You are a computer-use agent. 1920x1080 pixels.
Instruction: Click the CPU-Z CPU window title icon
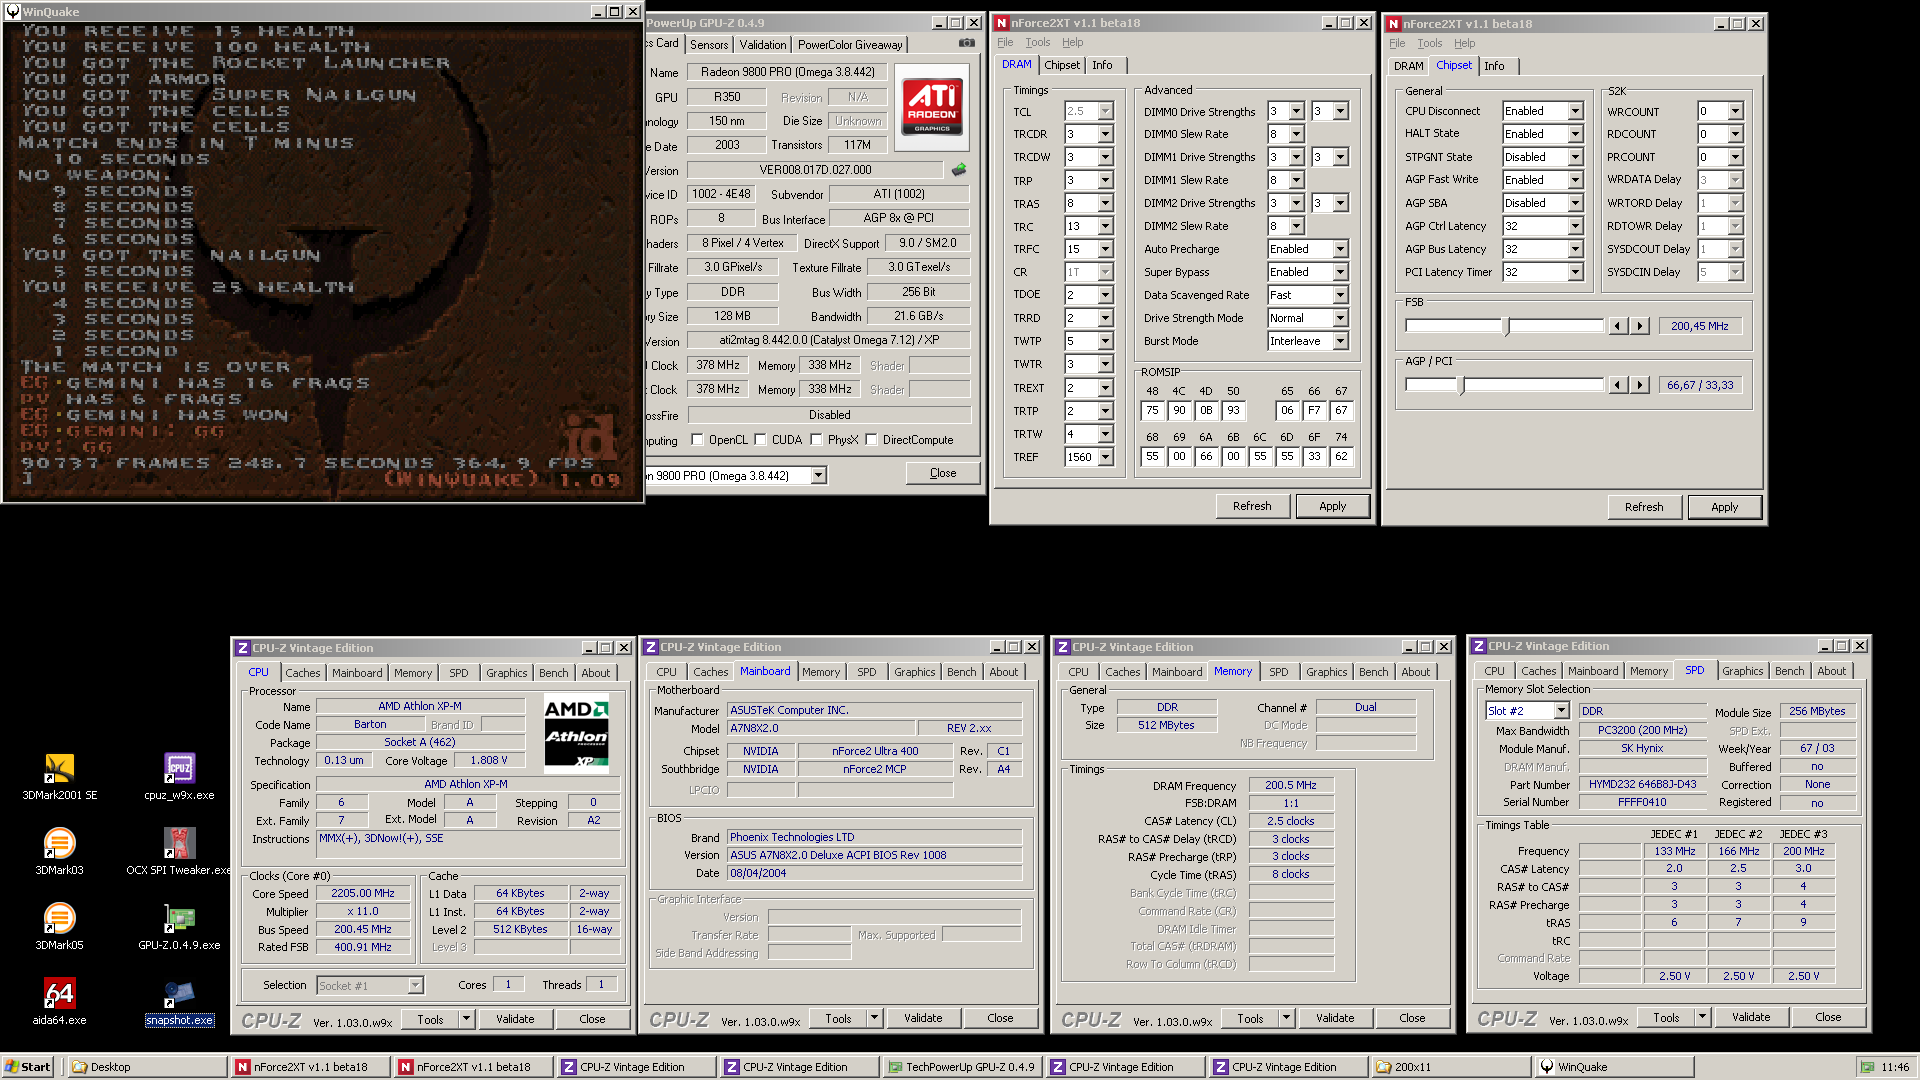(243, 648)
